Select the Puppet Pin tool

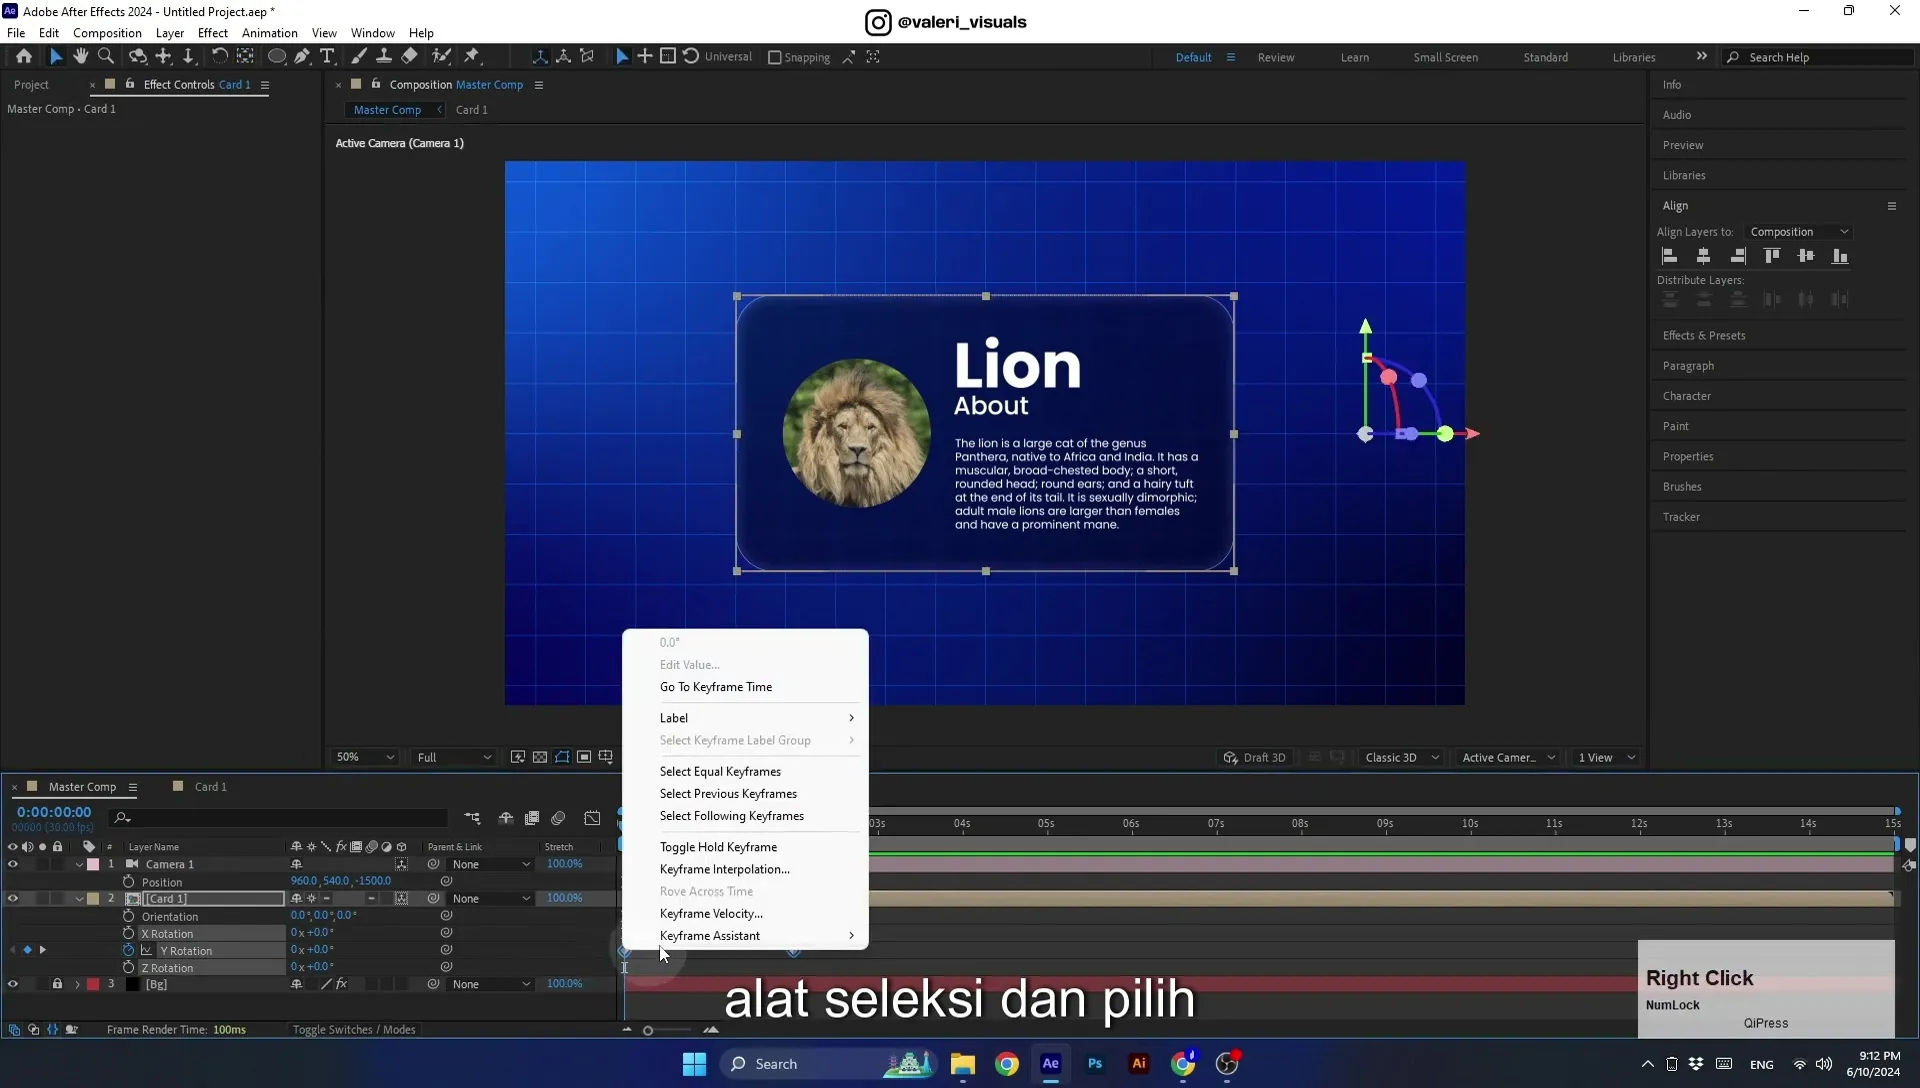click(x=472, y=57)
